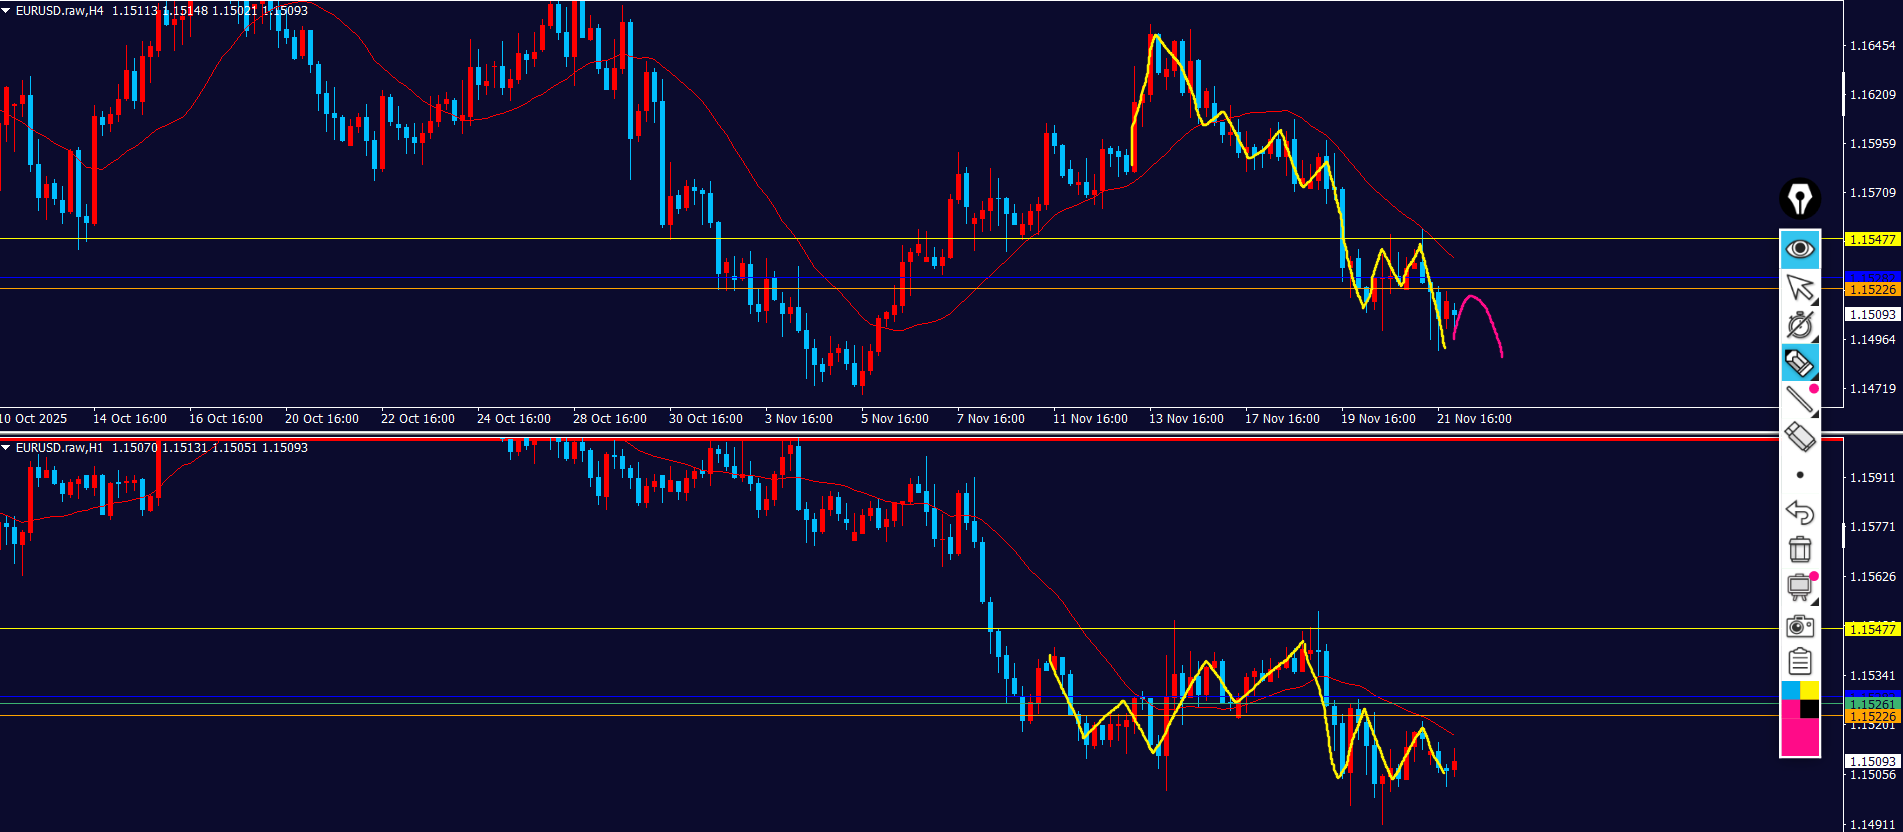
Task: Choose the small dot brush size
Action: pos(1800,475)
